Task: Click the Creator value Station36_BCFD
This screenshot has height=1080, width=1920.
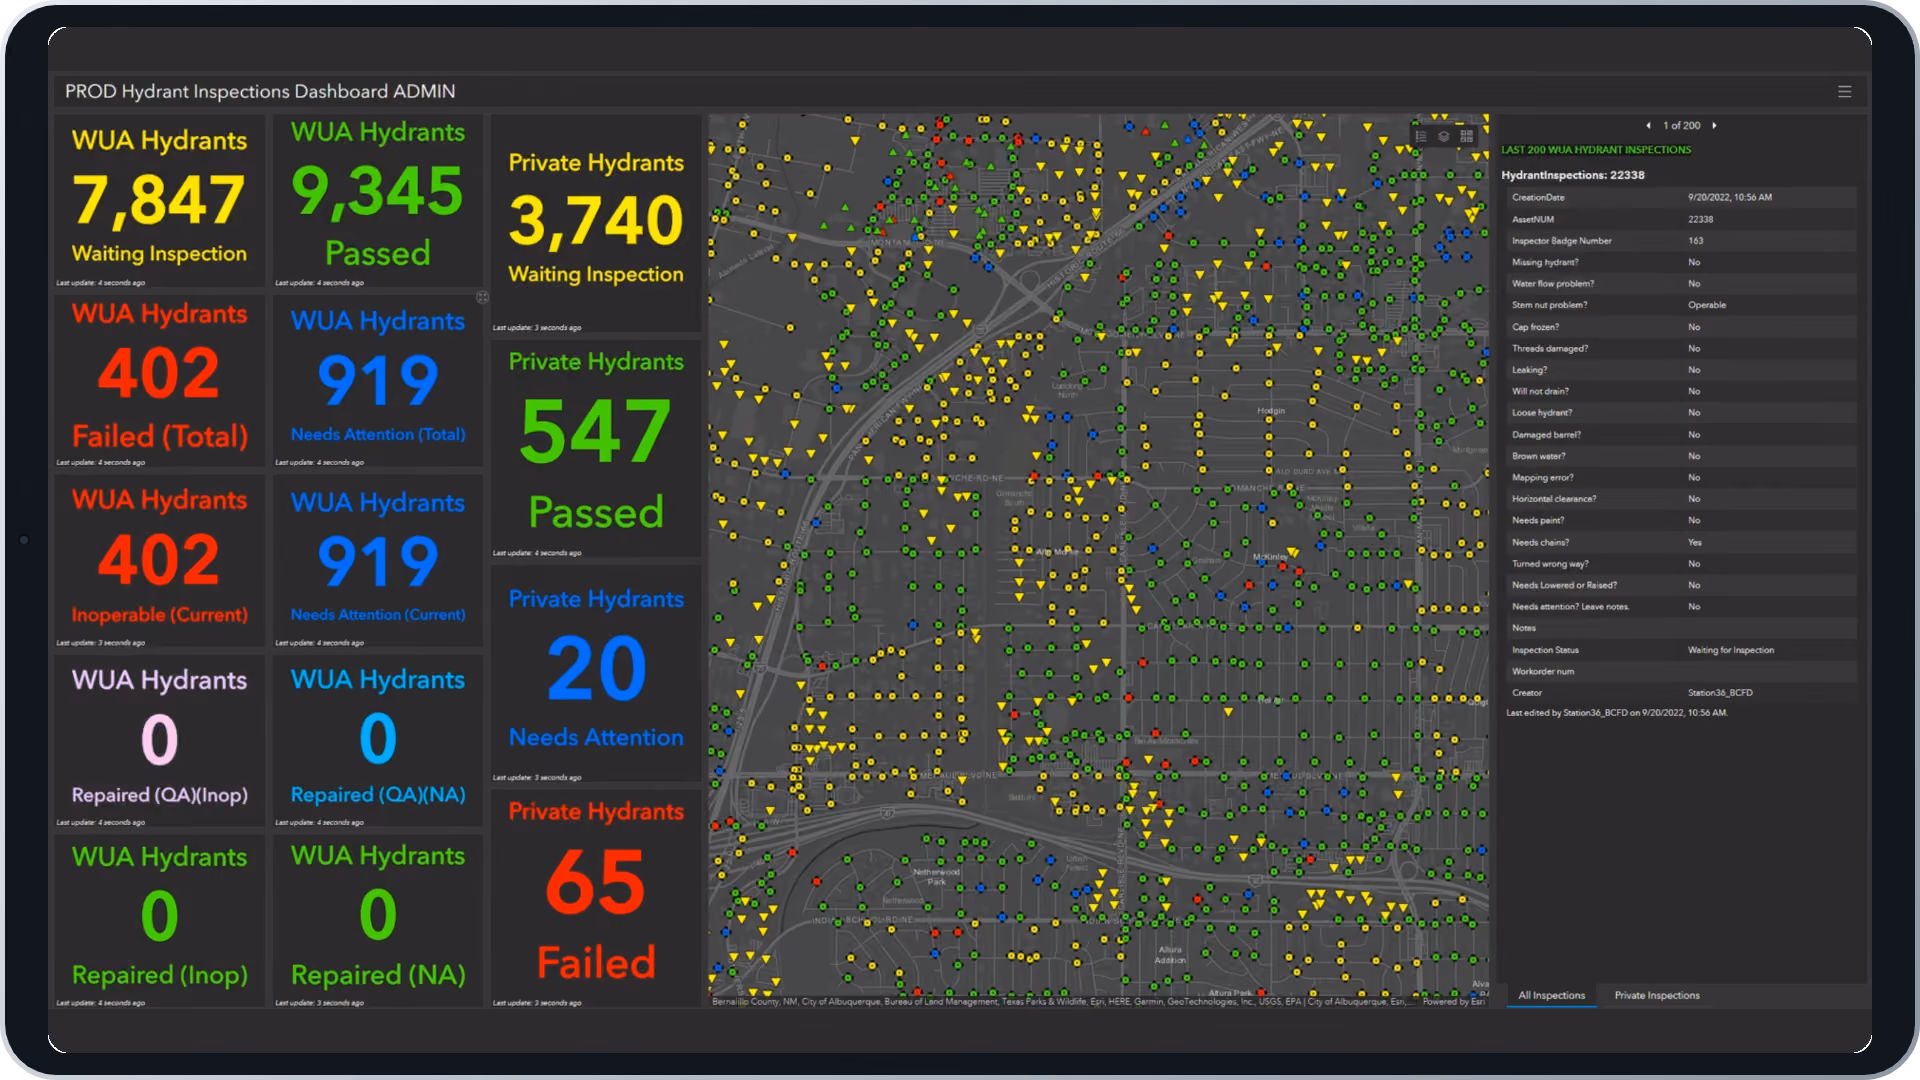Action: (x=1720, y=693)
